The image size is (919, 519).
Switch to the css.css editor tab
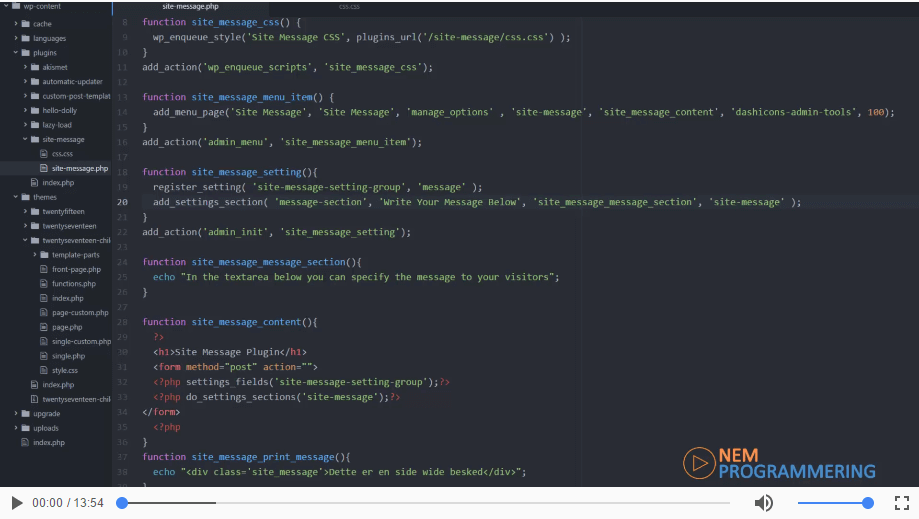point(349,6)
